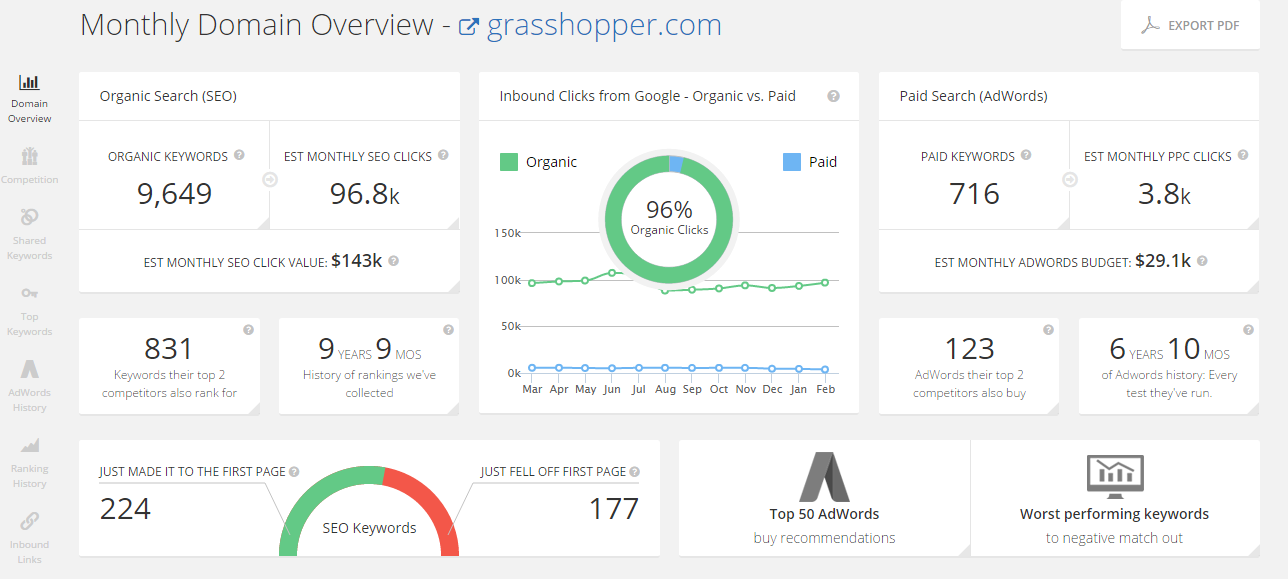1288x579 pixels.
Task: Click help icon on the 831 keywords card
Action: (248, 330)
